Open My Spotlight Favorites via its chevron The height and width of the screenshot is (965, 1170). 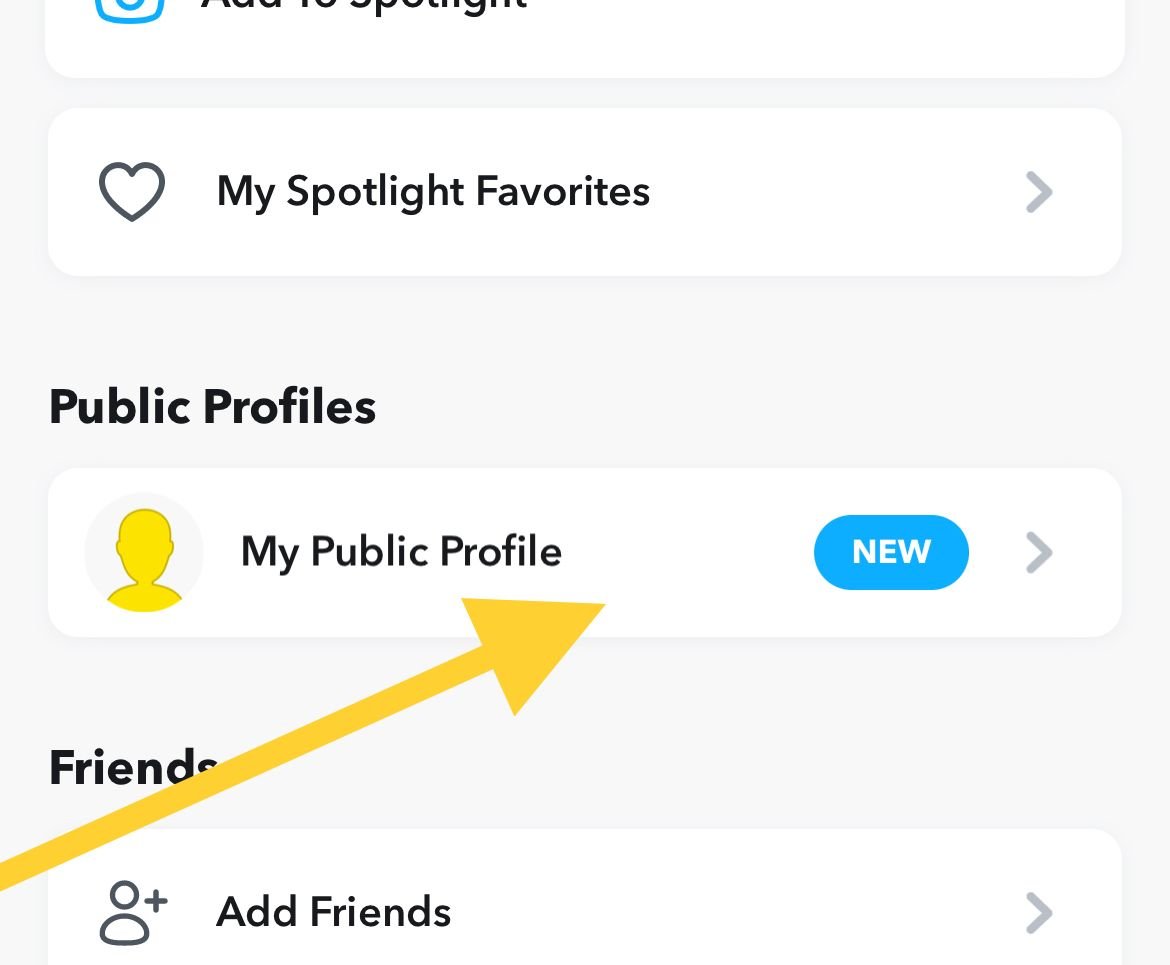pos(1039,192)
